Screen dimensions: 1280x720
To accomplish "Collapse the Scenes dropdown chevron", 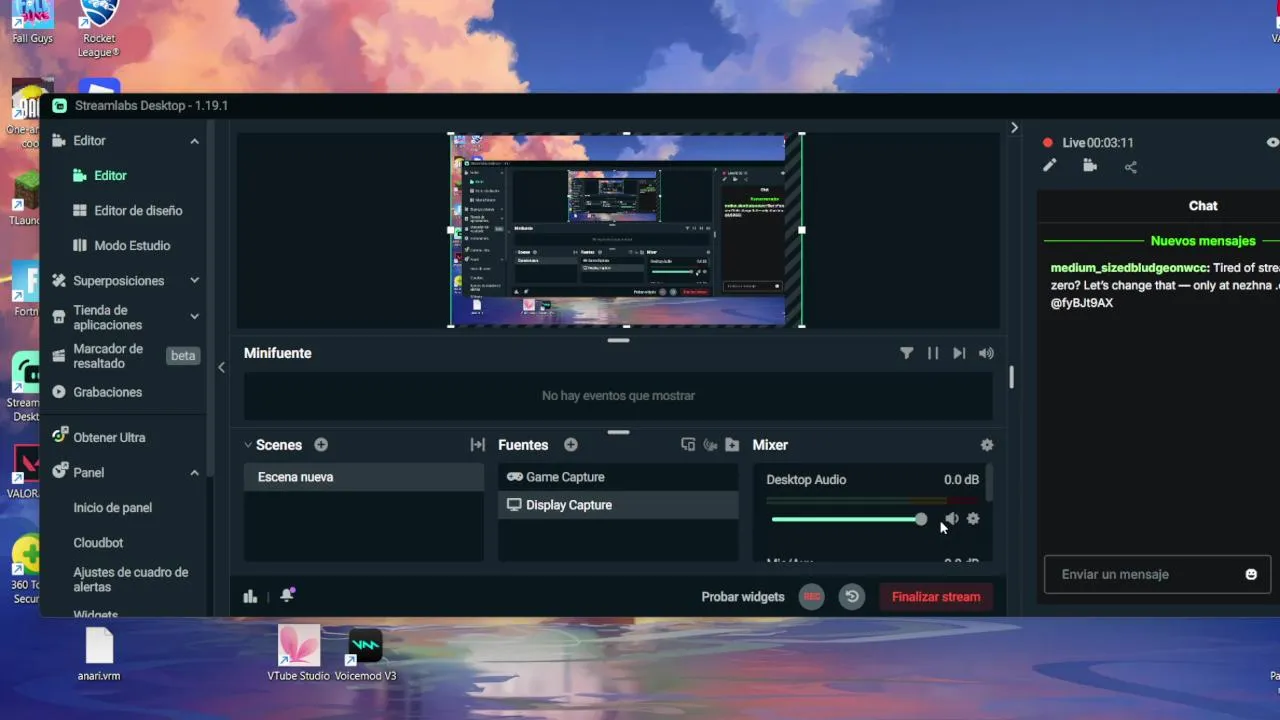I will [248, 445].
